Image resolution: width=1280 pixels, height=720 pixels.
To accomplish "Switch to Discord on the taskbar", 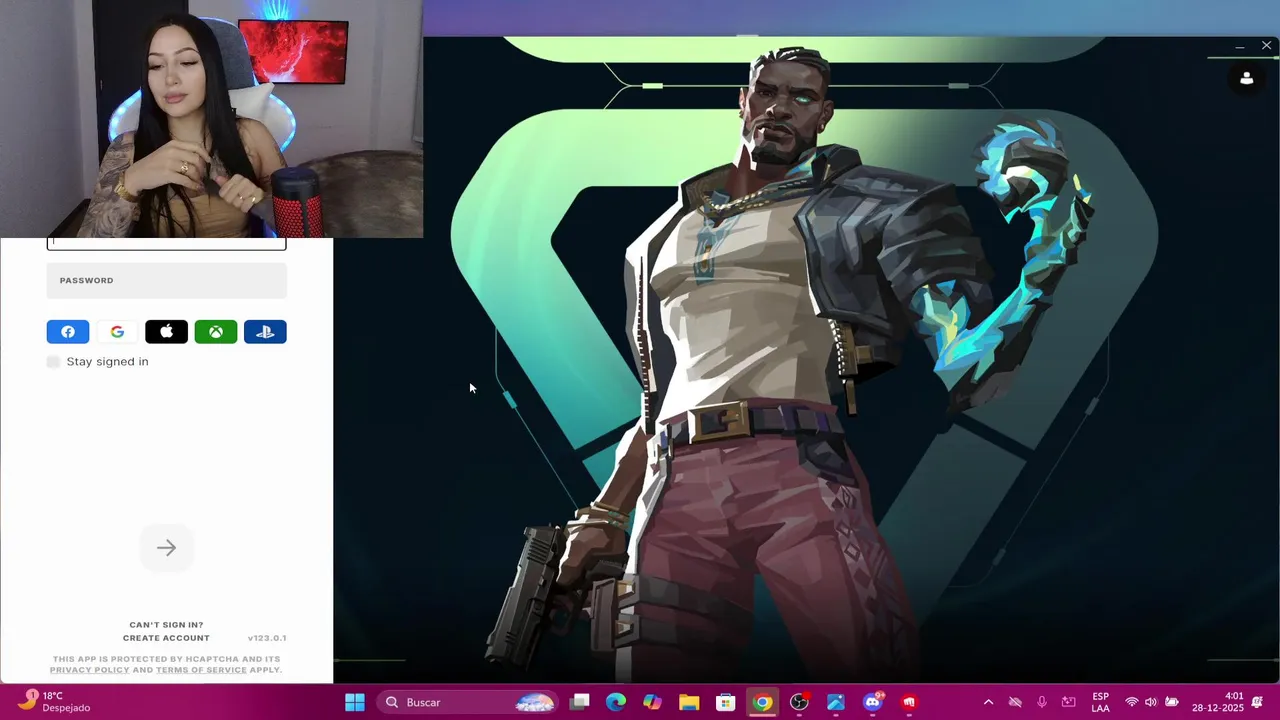I will click(x=872, y=702).
